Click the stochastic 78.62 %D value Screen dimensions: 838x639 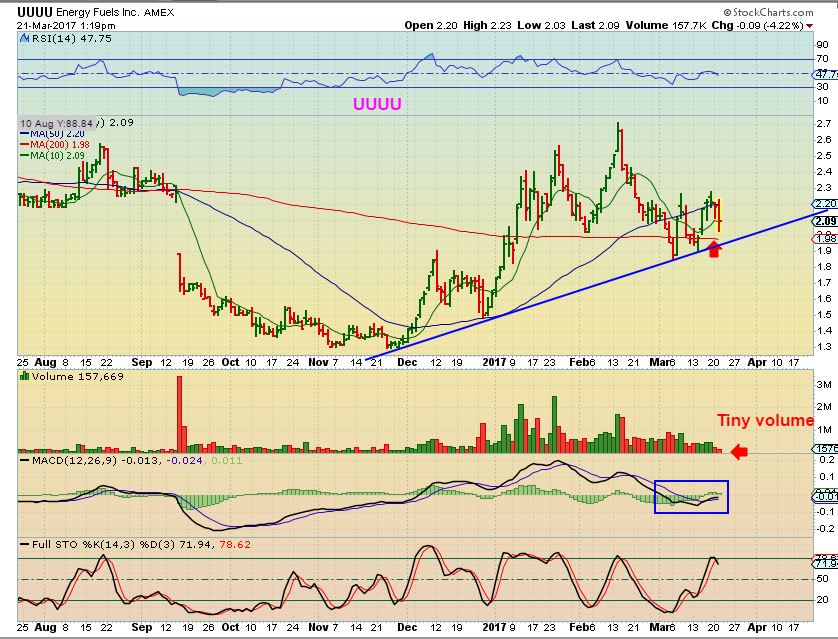235,544
